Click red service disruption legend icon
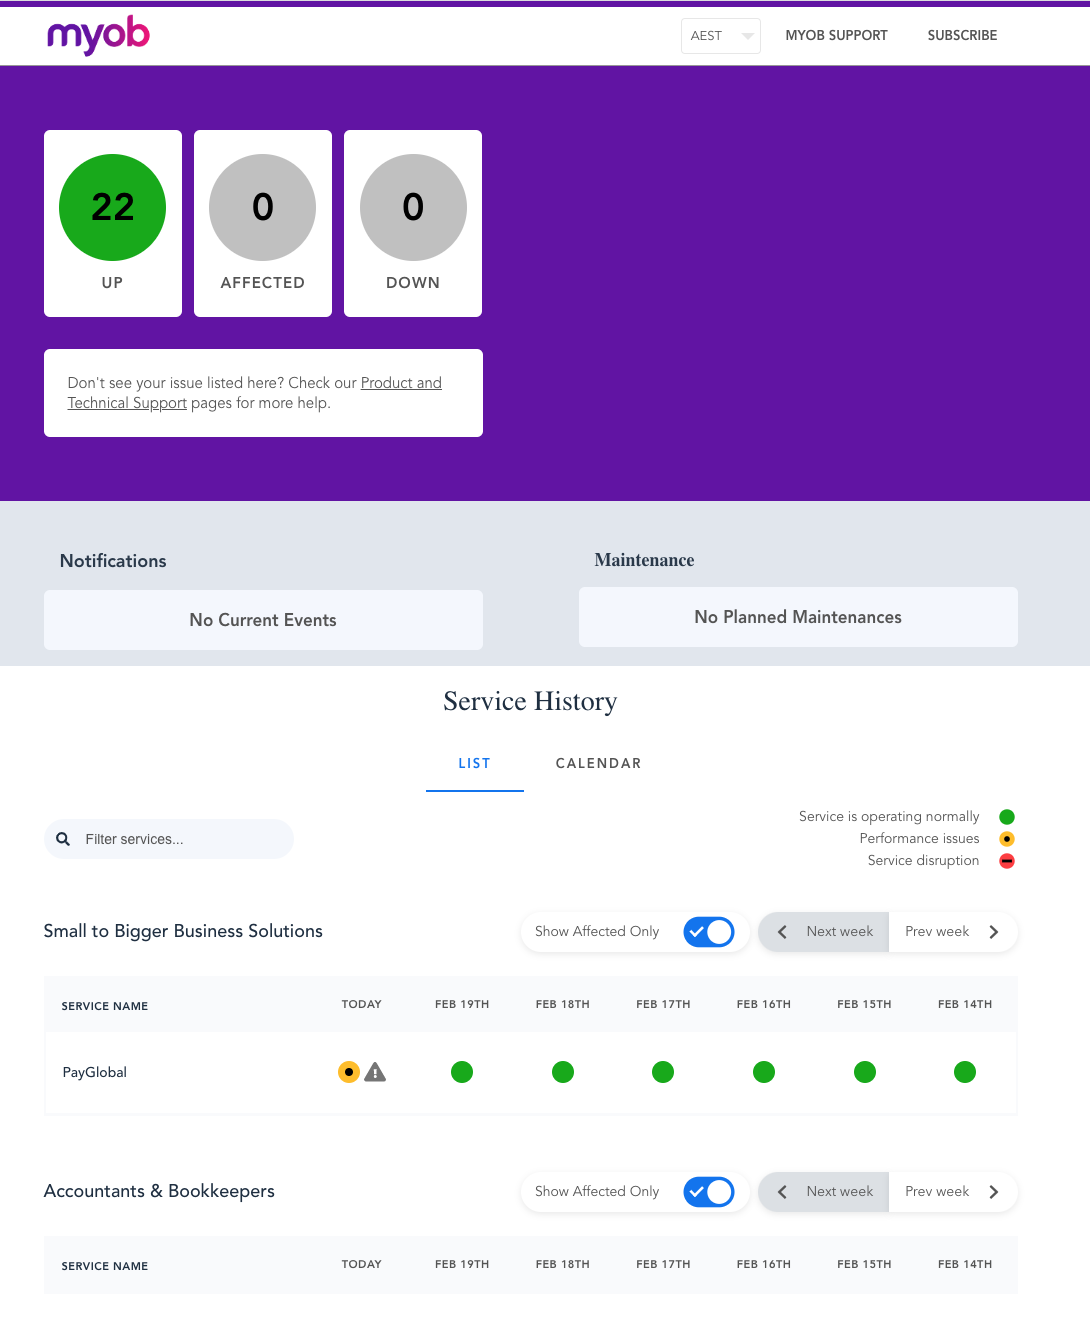Screen dimensions: 1090x1335 point(1007,861)
